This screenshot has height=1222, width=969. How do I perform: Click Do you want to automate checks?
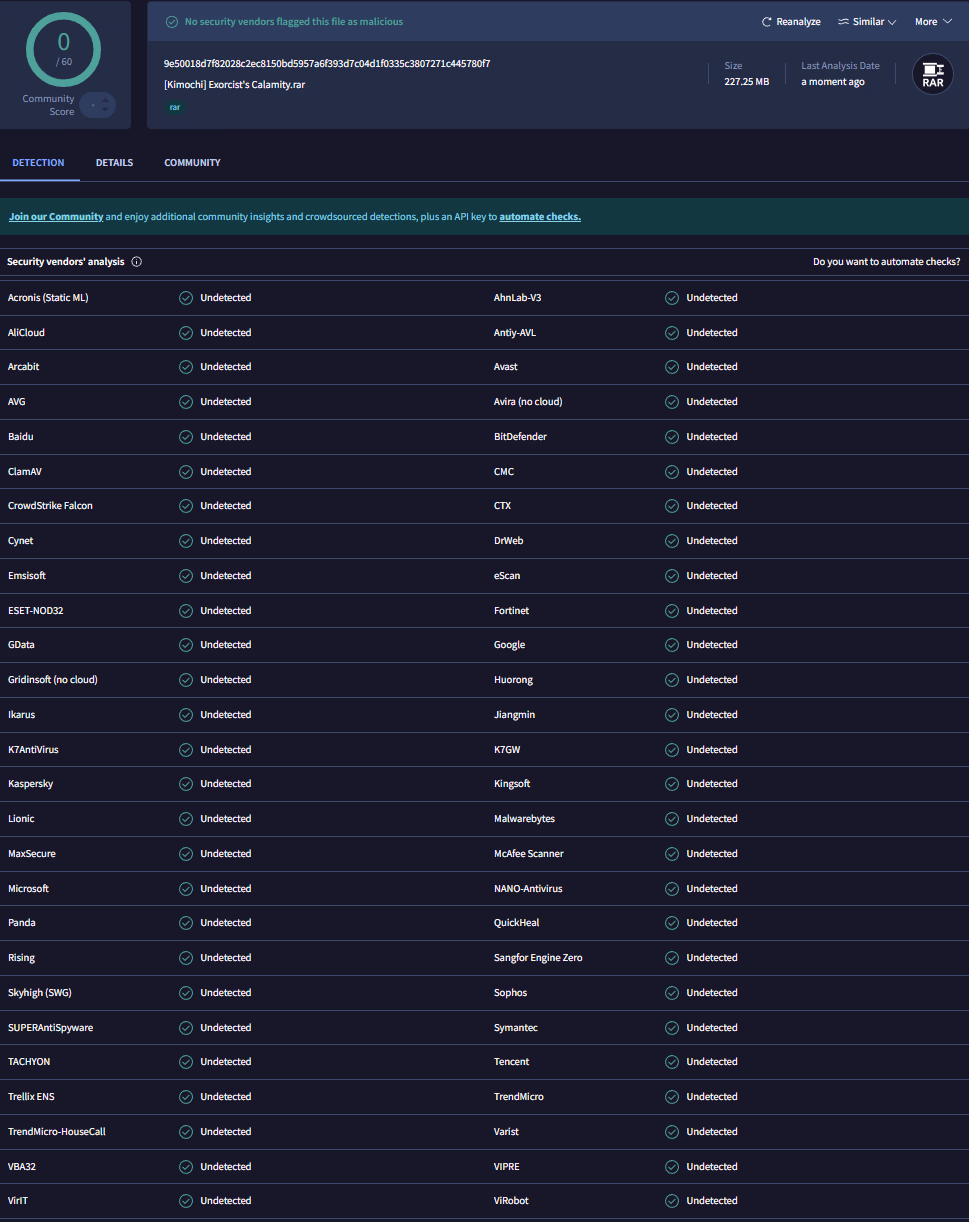point(886,262)
